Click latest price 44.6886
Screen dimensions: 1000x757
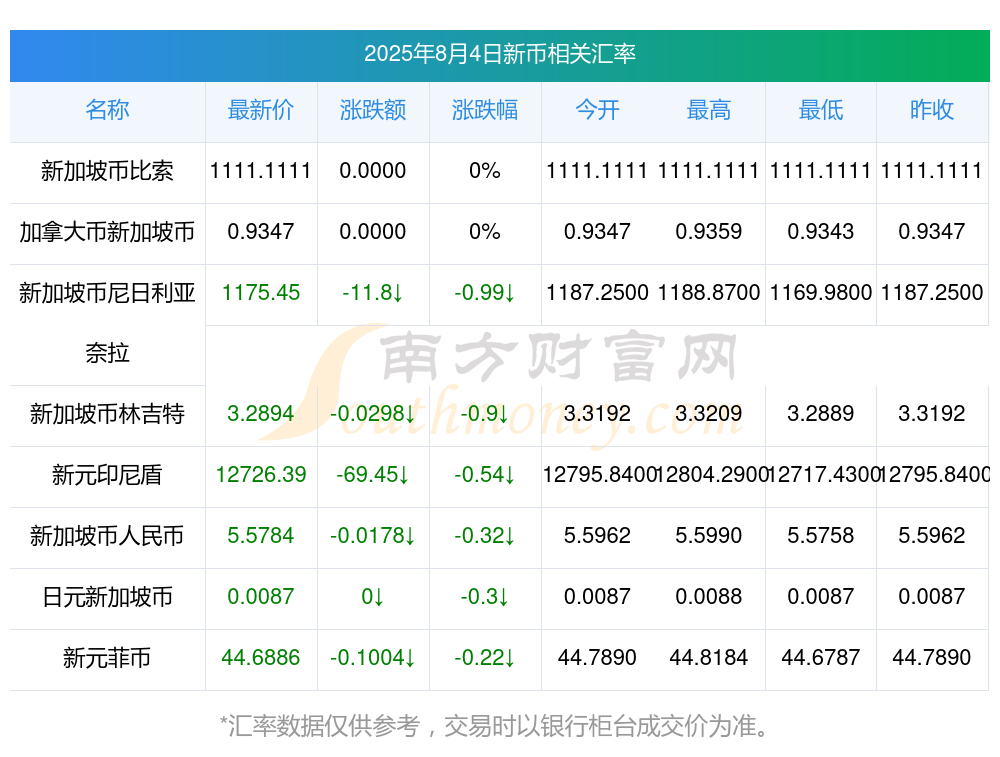[260, 658]
